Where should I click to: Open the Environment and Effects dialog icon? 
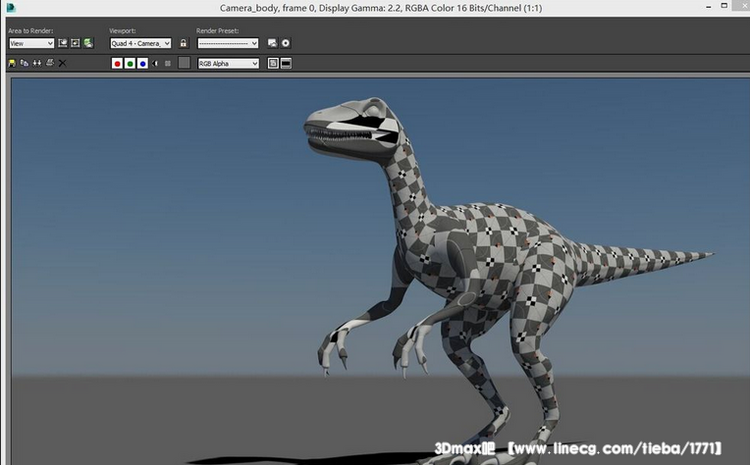tap(286, 43)
